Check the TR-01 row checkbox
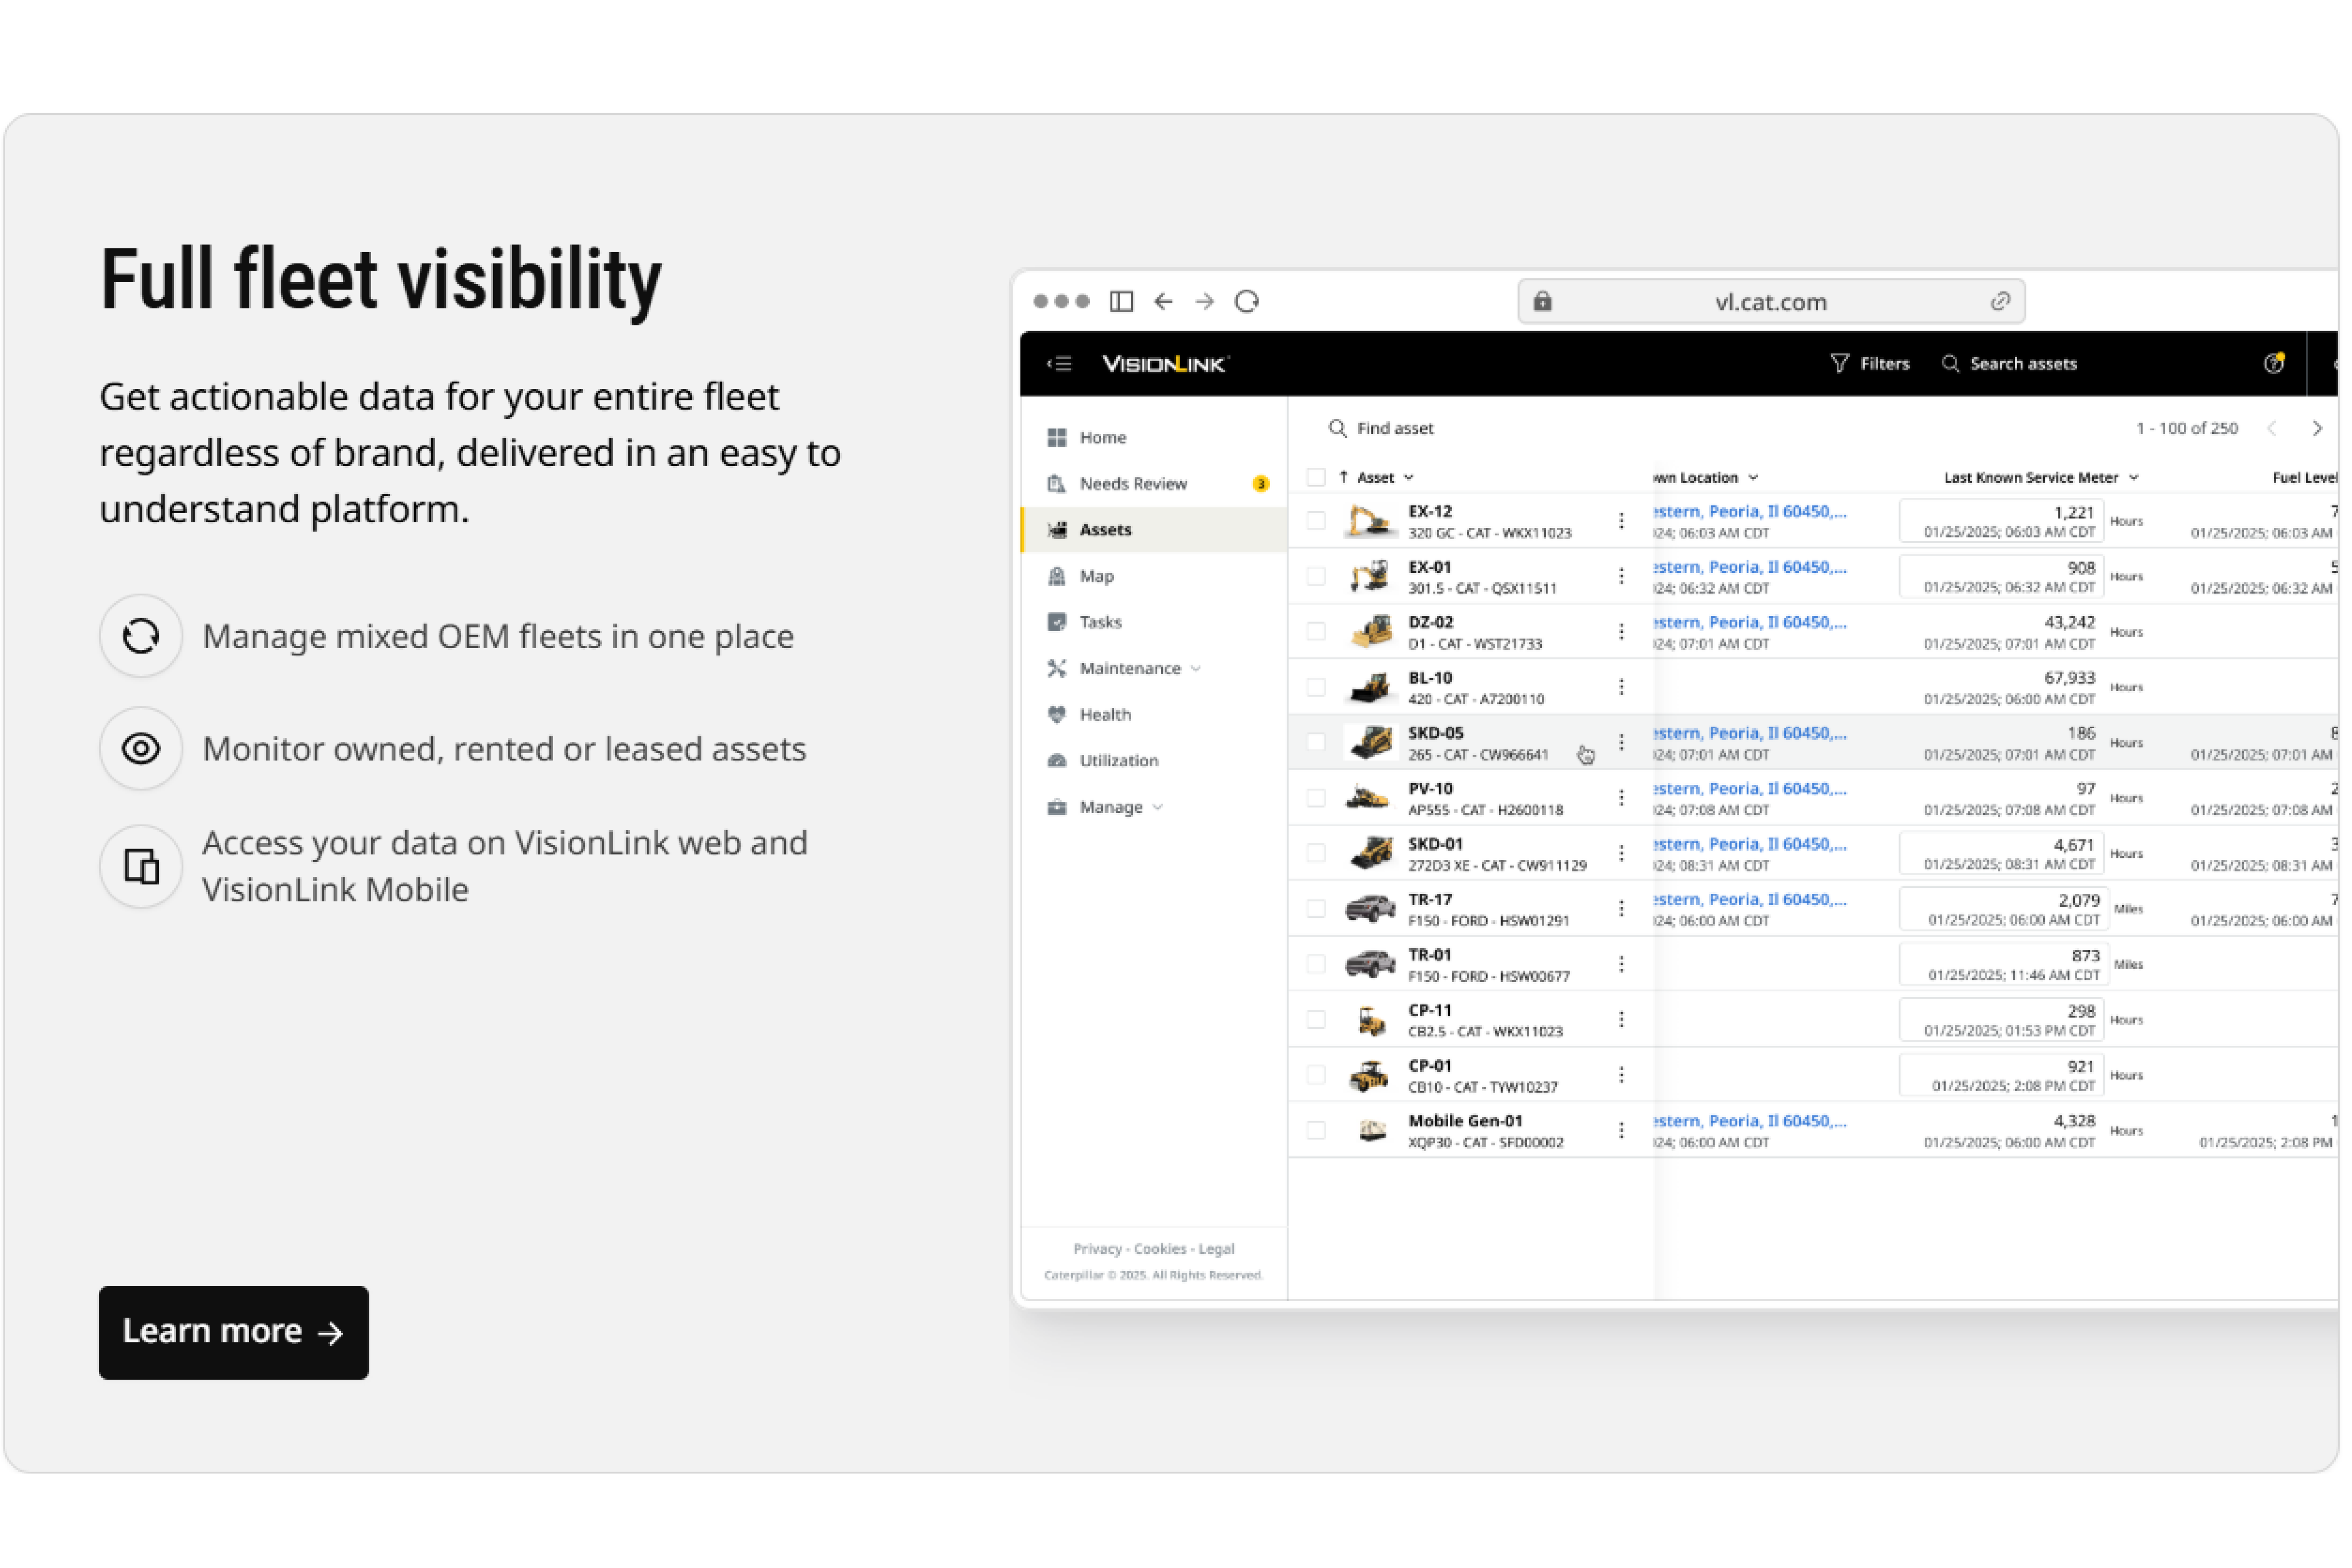 tap(1316, 964)
